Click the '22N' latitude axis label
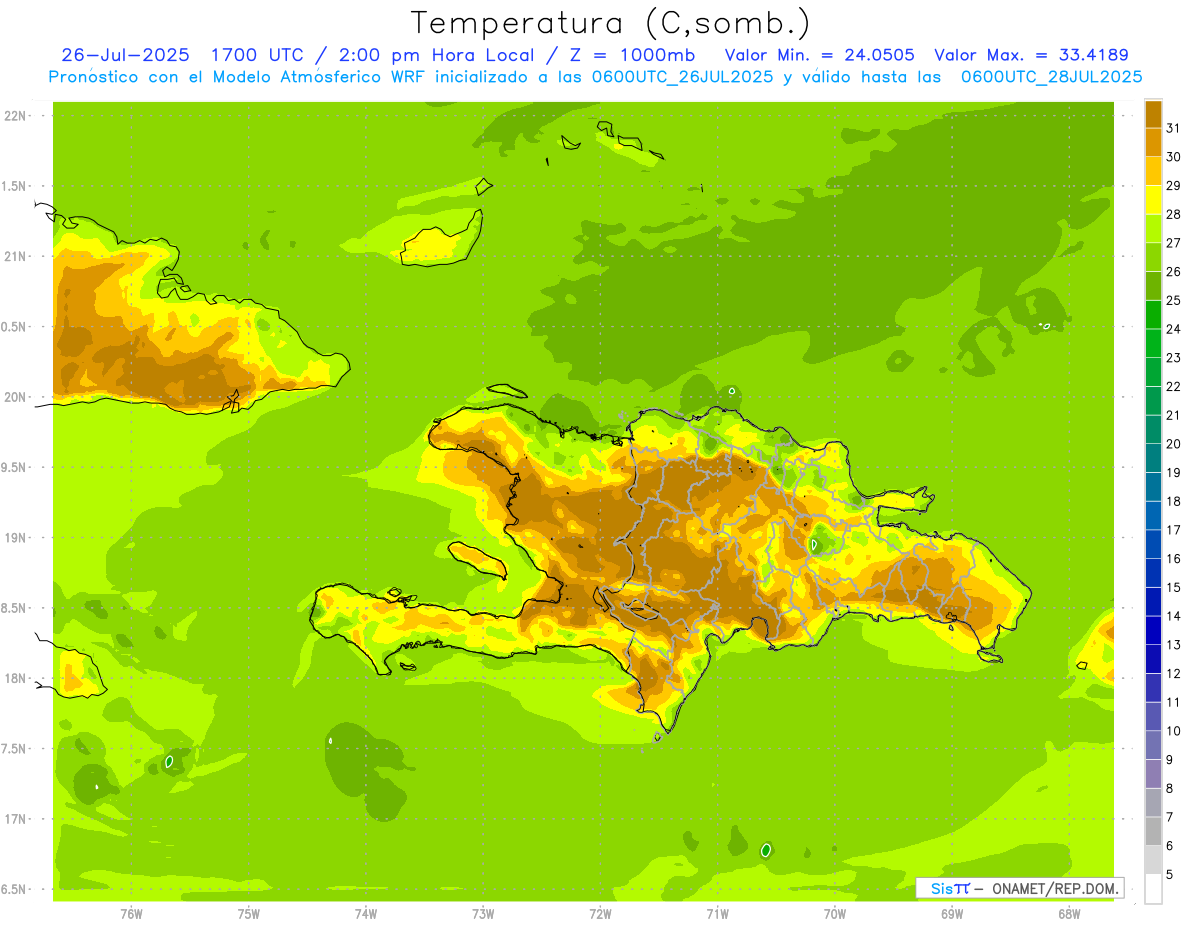Image resolution: width=1200 pixels, height=927 pixels. 14,116
